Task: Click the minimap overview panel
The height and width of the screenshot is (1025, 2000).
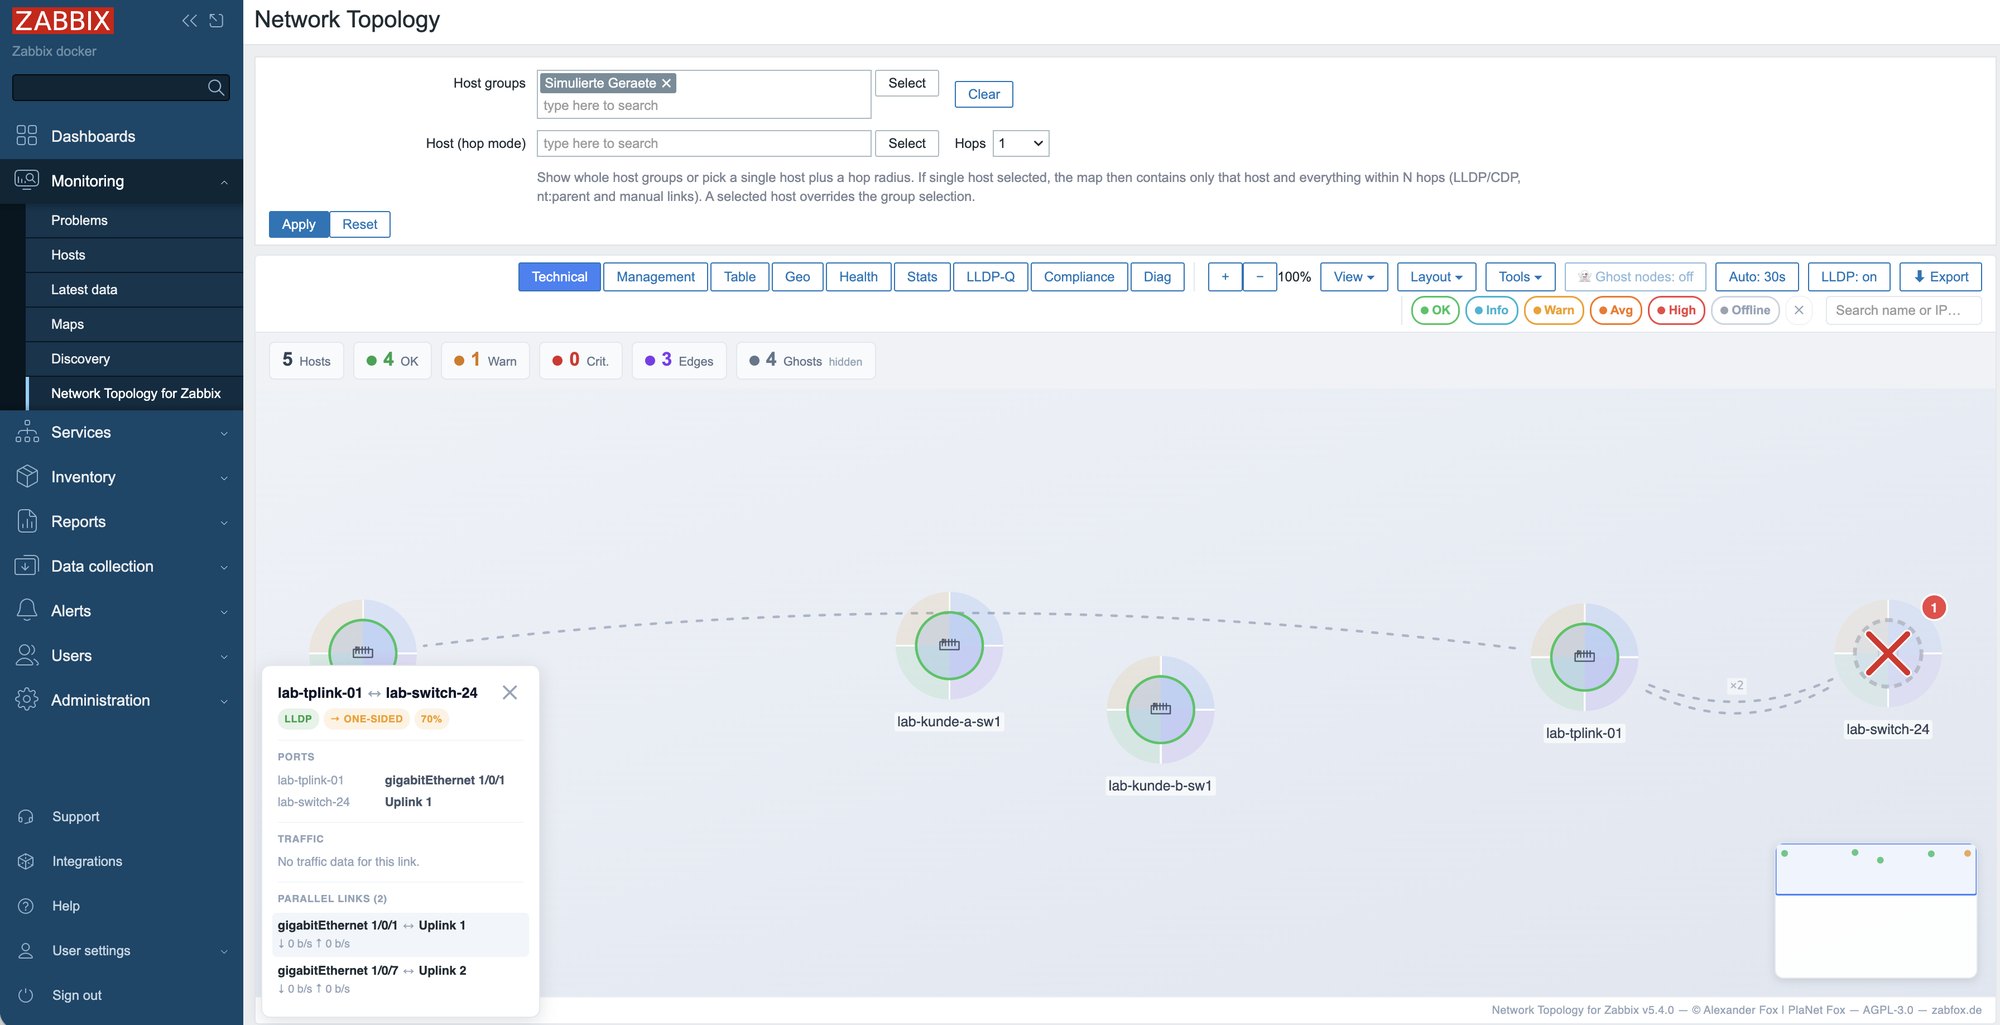Action: point(1876,910)
